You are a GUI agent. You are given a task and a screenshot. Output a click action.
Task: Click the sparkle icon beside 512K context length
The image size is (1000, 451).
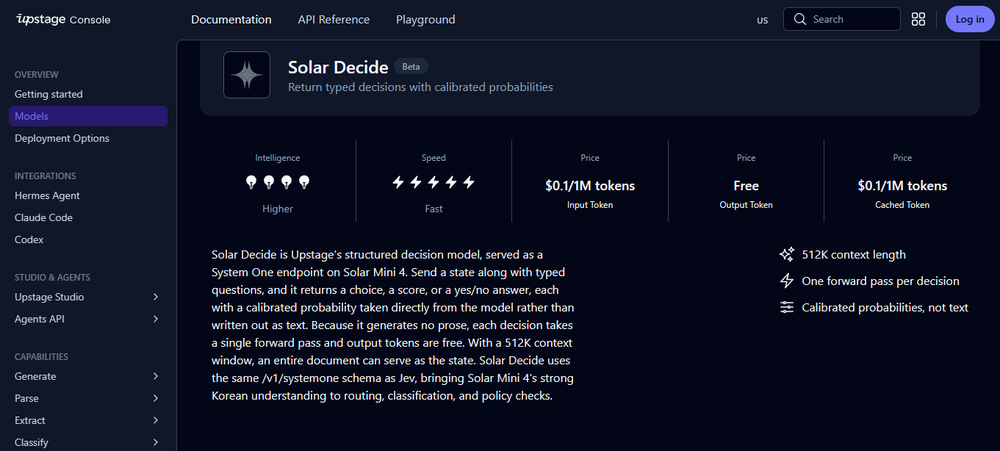[787, 255]
